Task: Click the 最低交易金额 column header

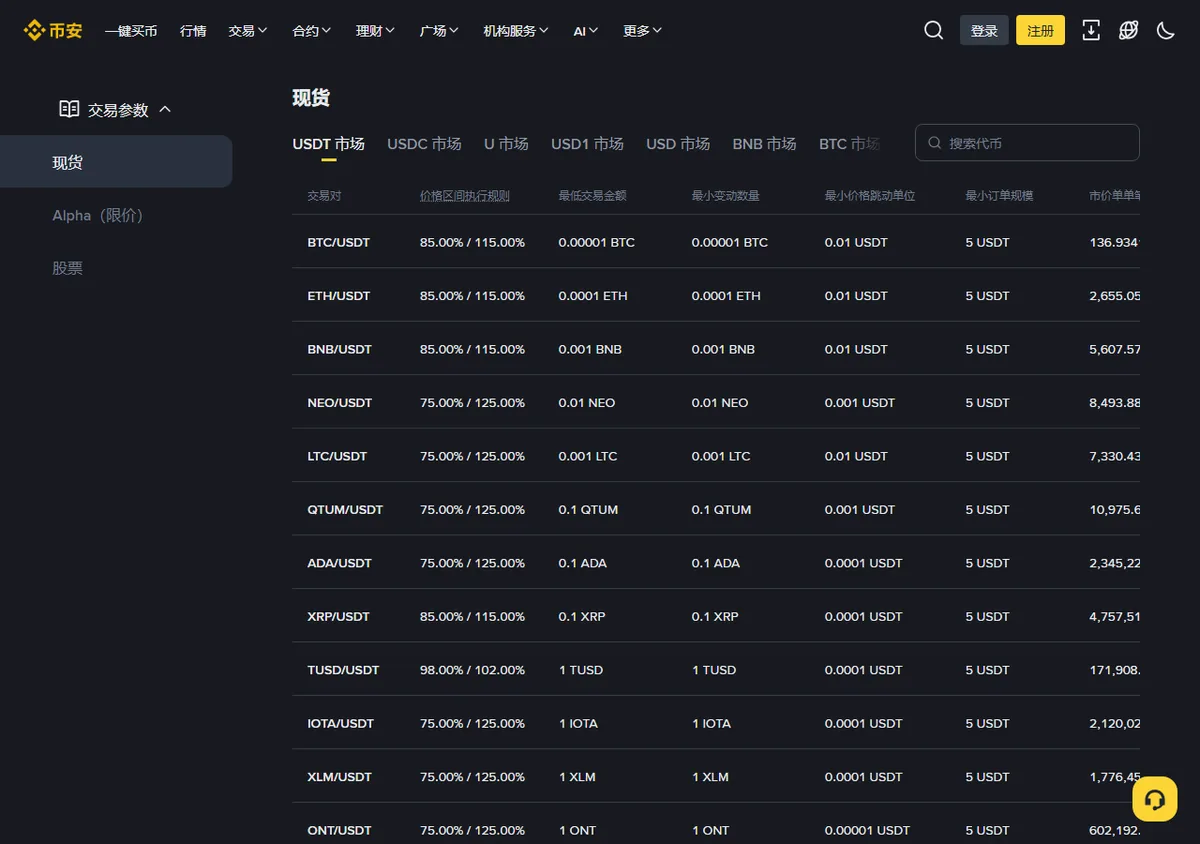Action: pos(593,196)
